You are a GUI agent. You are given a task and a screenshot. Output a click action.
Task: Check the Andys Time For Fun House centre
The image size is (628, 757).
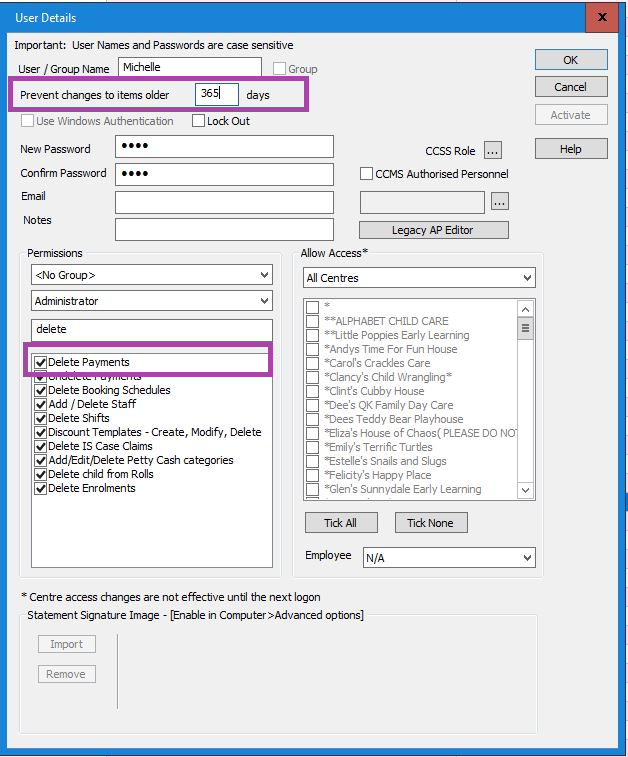pos(313,349)
